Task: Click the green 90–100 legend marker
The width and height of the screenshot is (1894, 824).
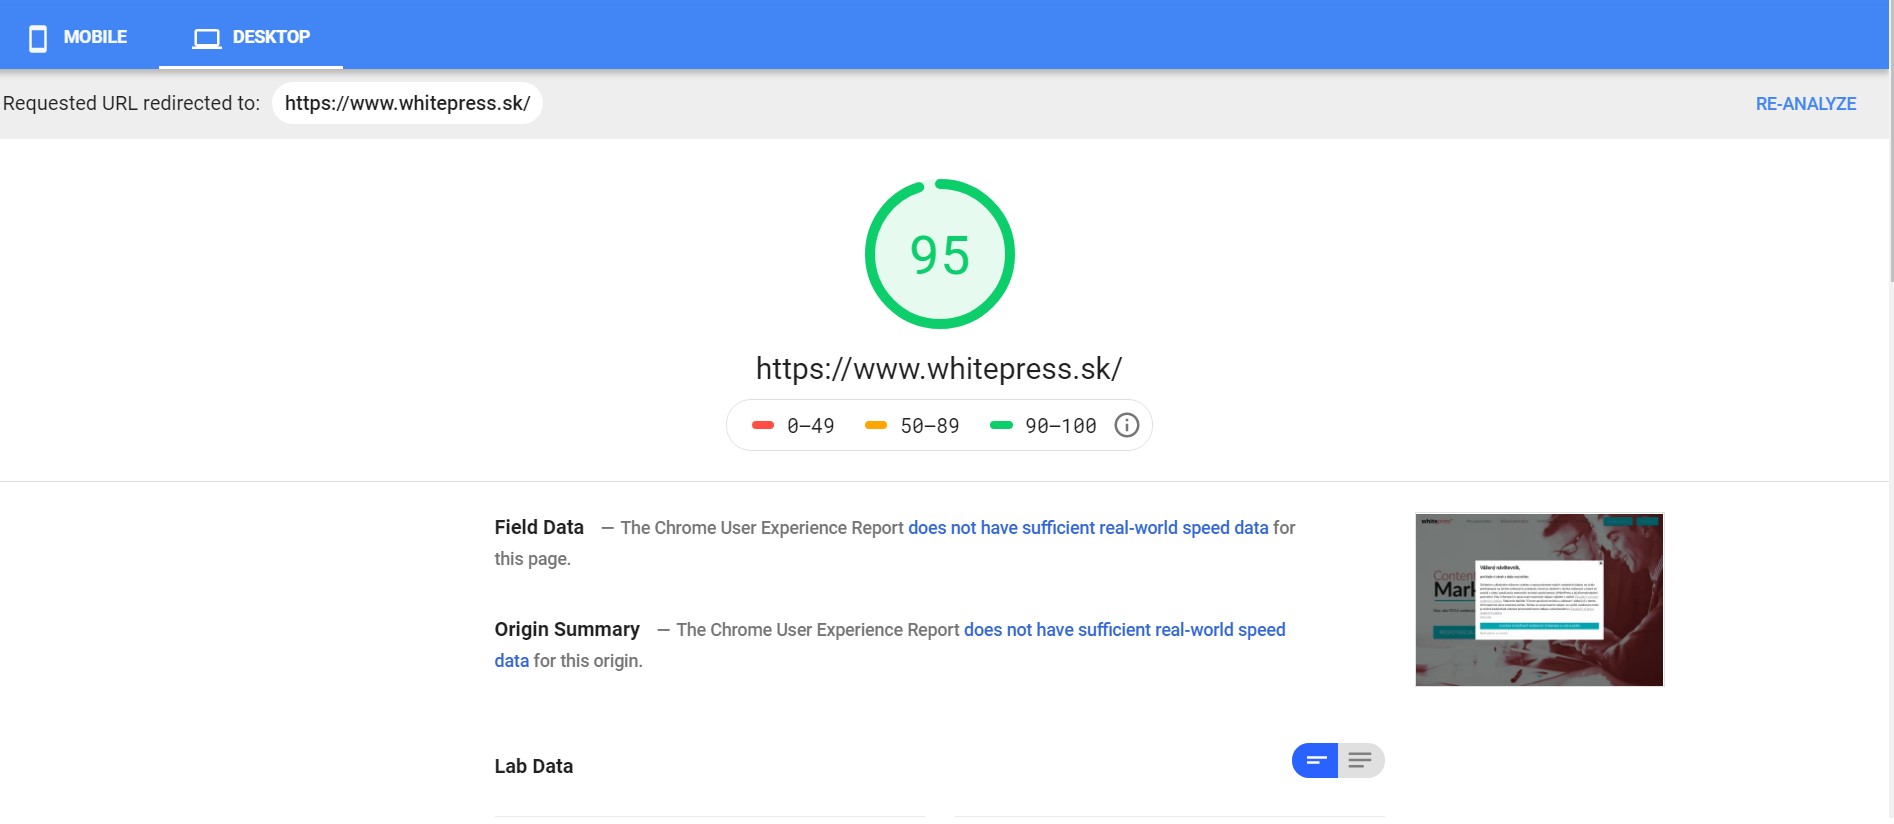Action: coord(1001,426)
